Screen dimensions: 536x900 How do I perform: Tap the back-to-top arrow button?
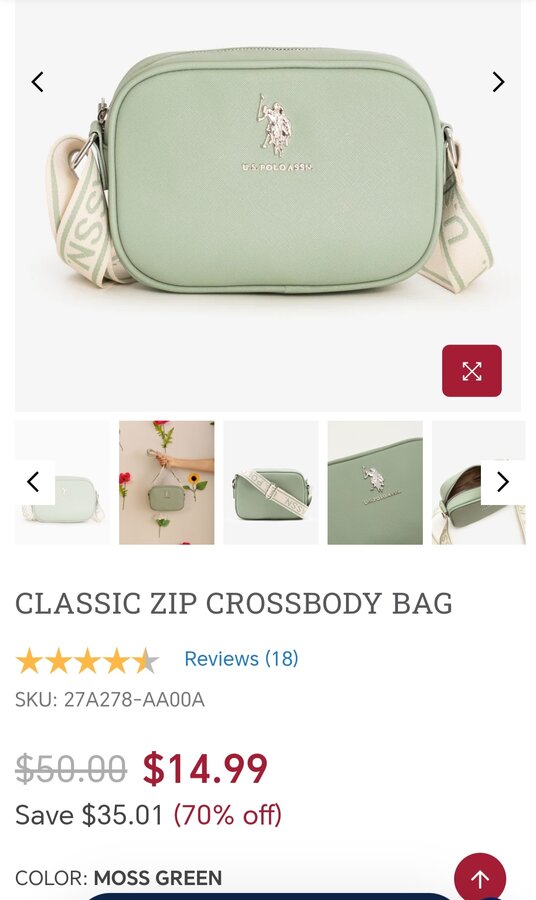[x=480, y=878]
